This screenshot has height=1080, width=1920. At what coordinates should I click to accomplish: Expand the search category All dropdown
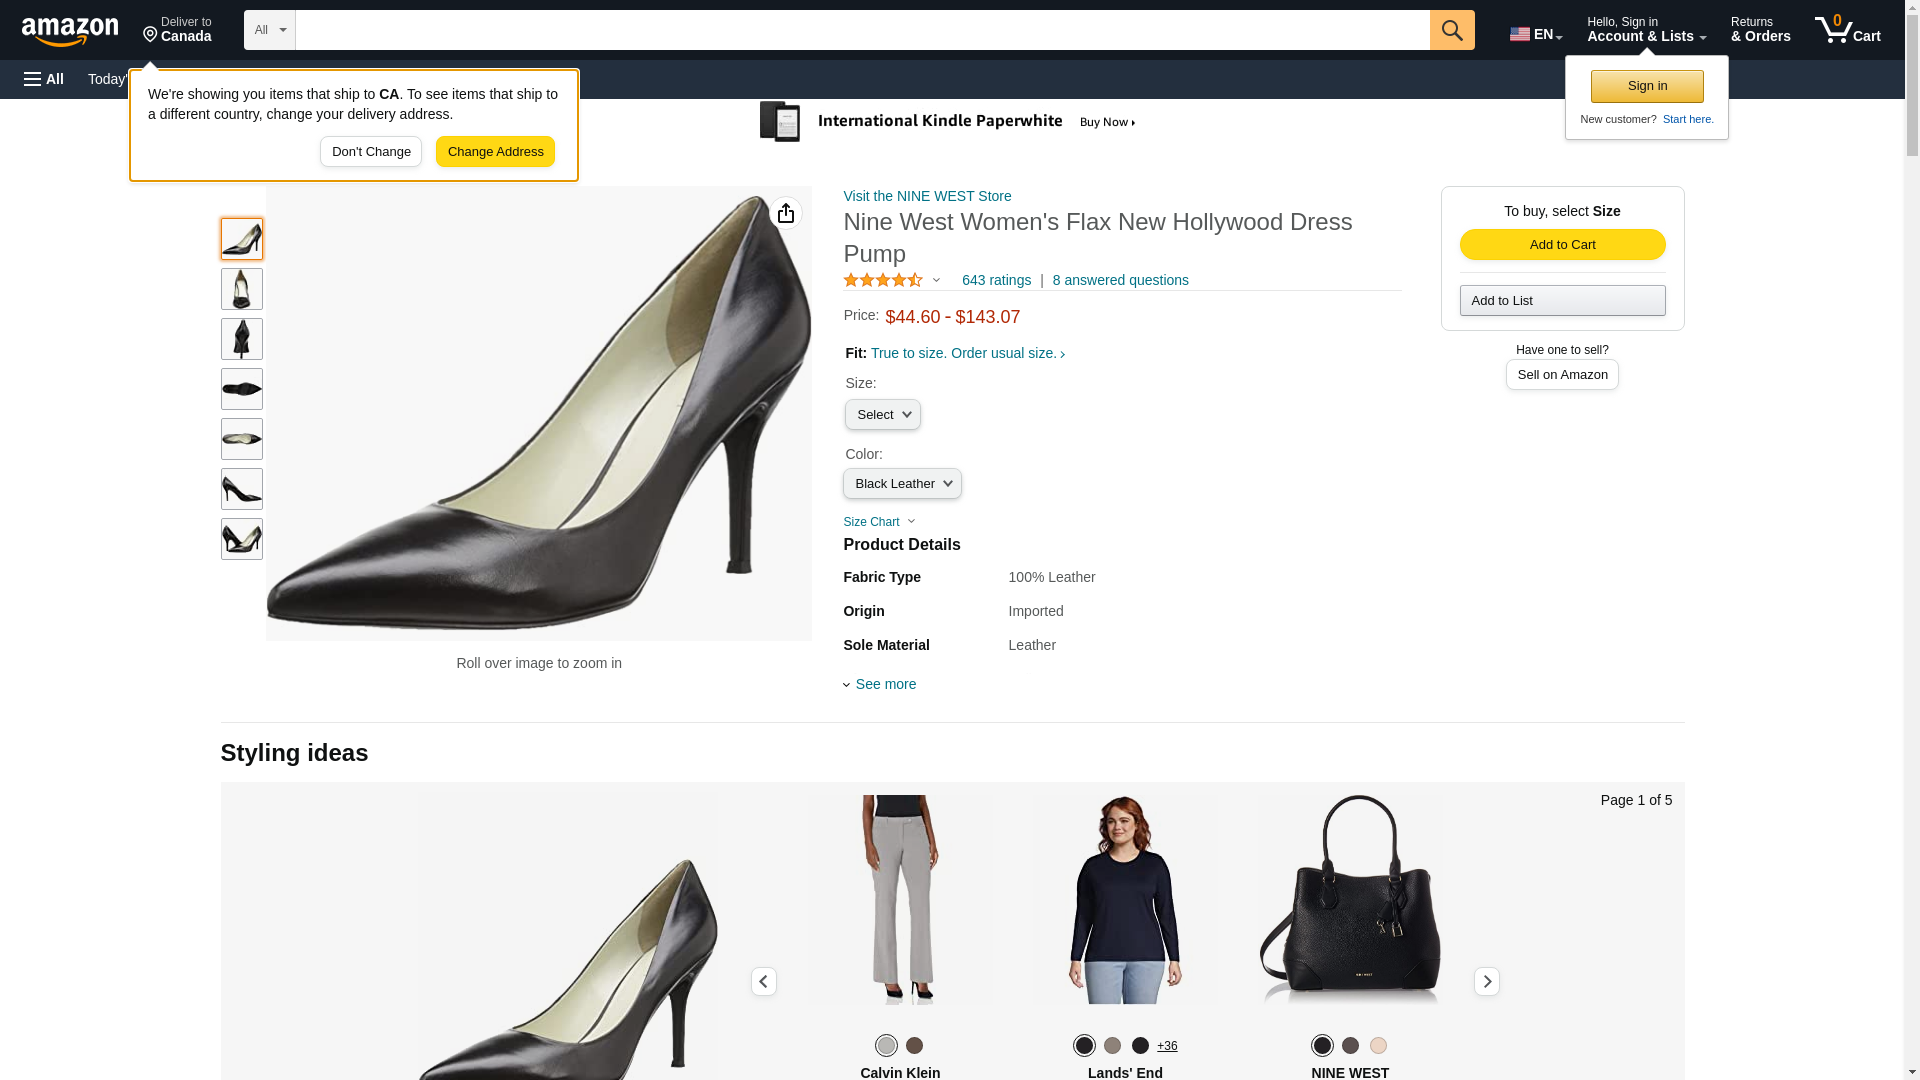[x=269, y=30]
